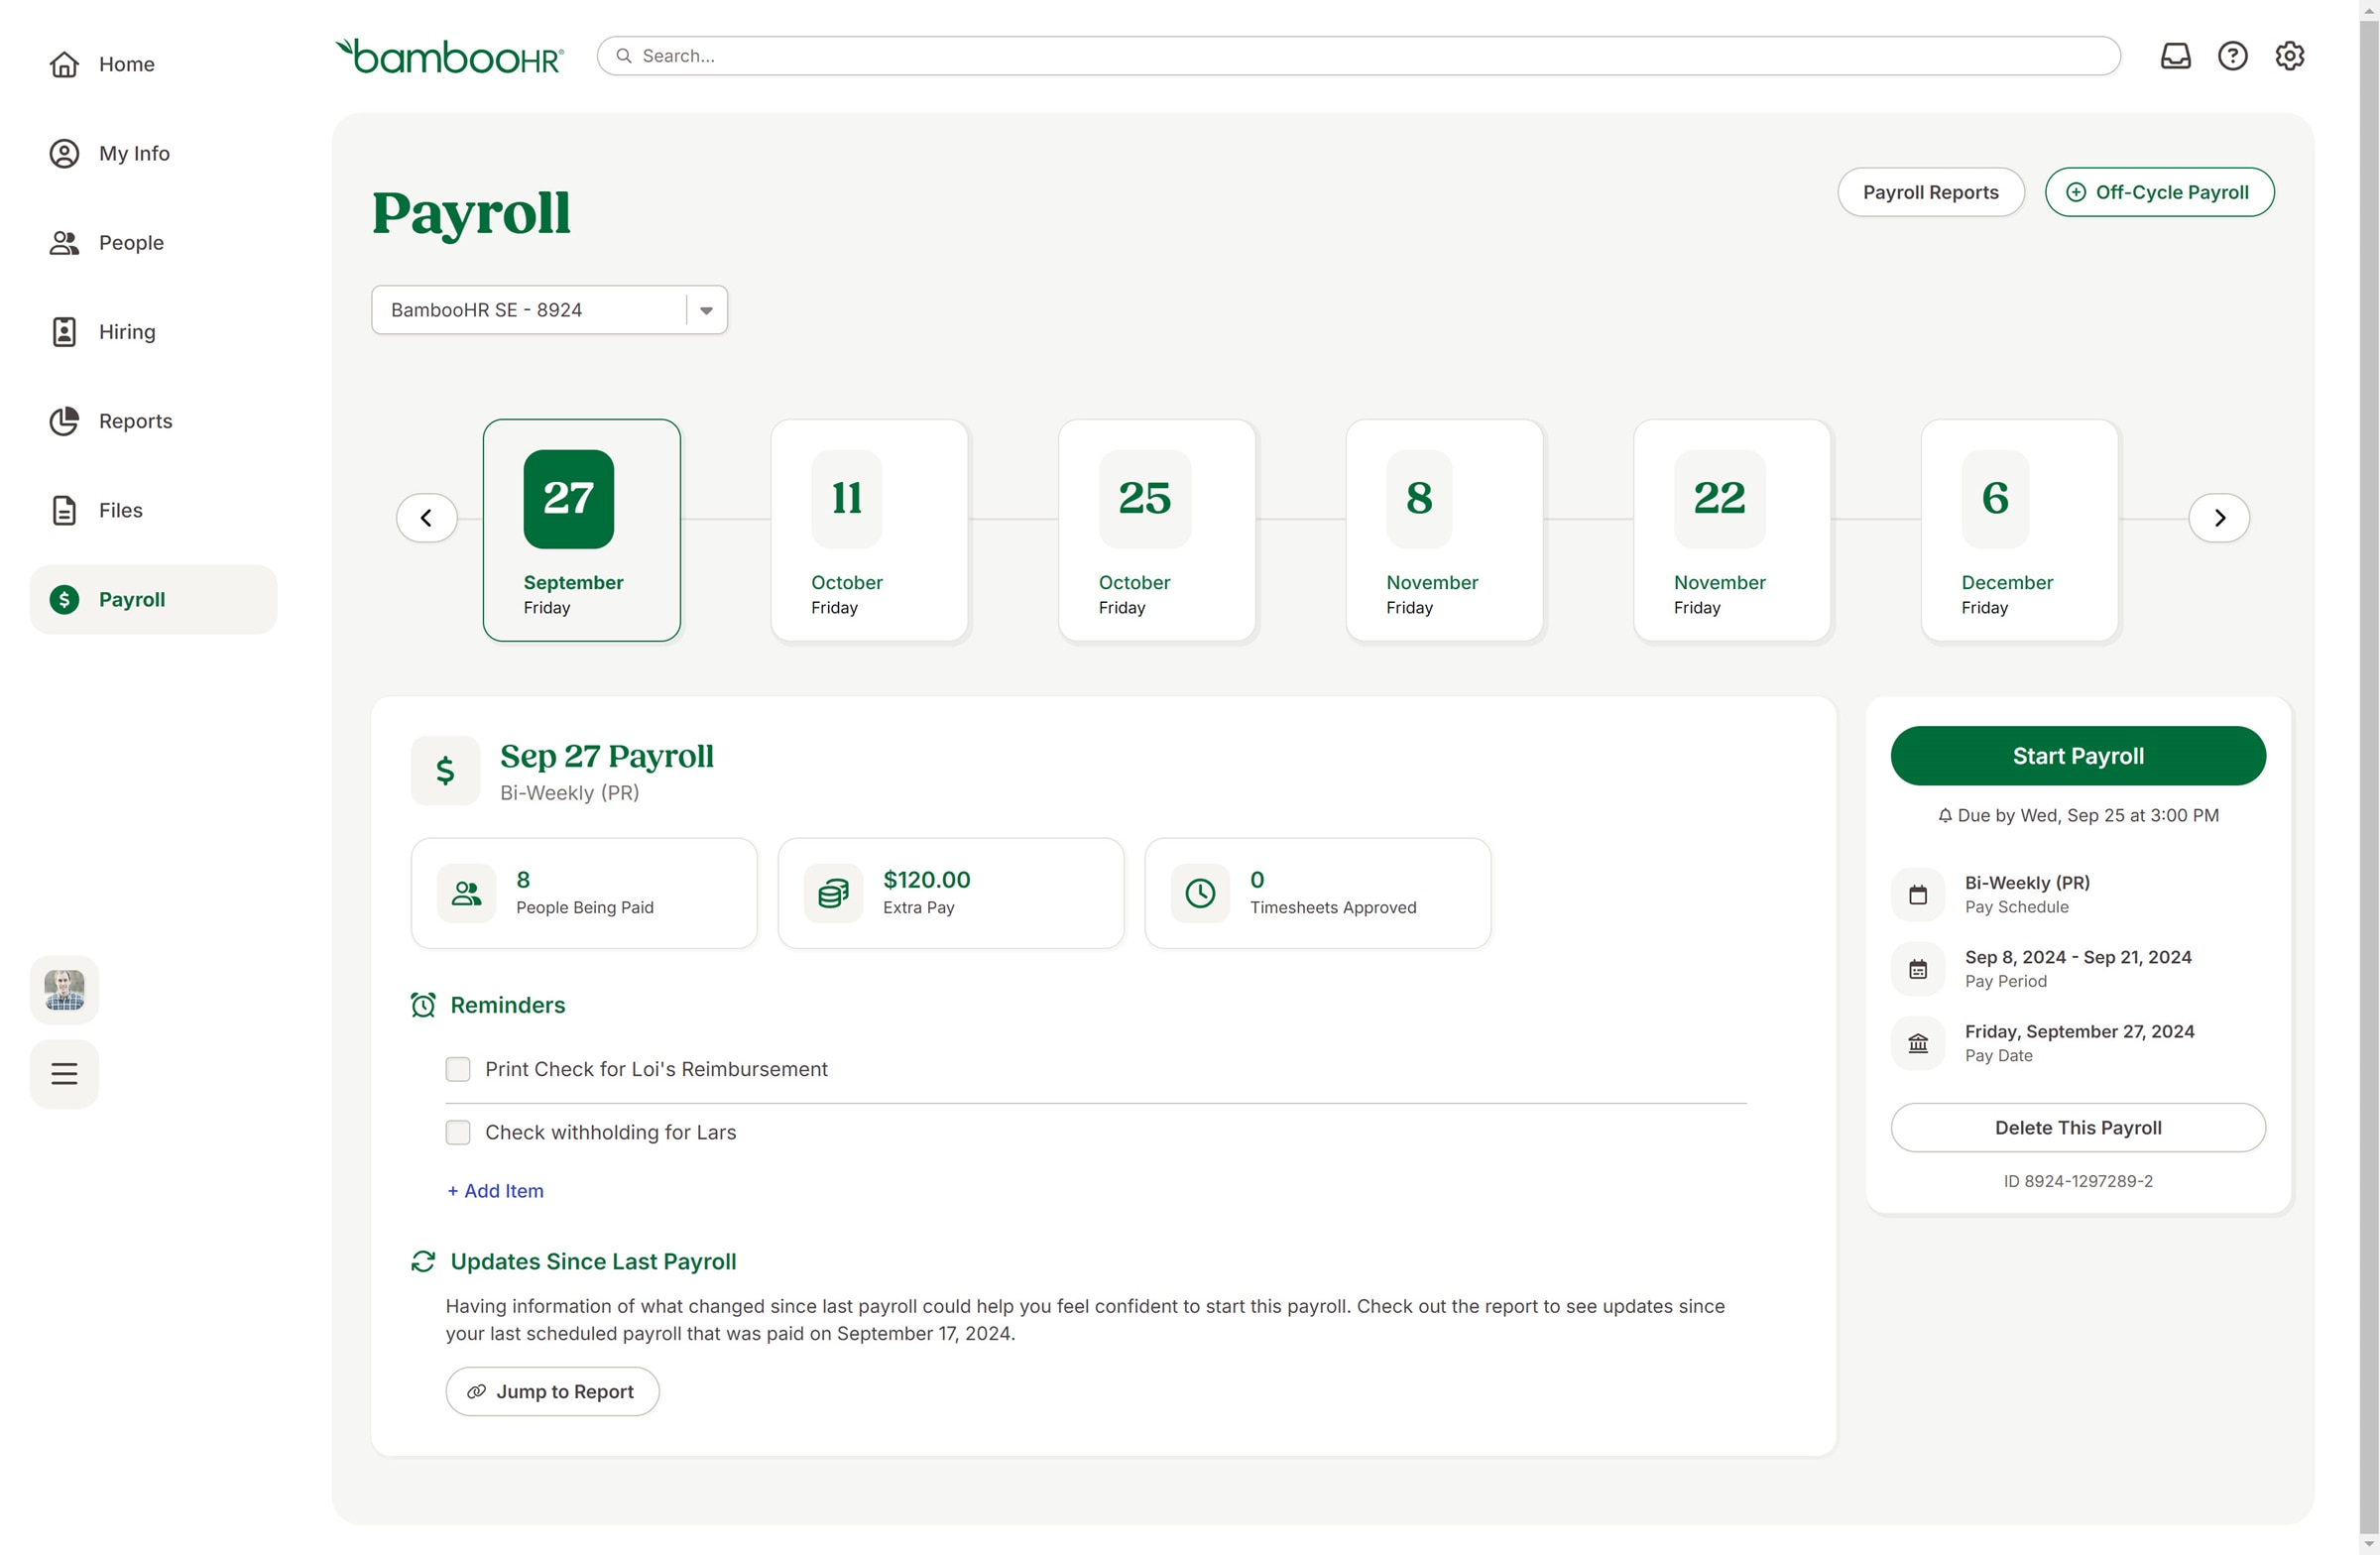Check Print Check for Loi's Reimbursement
Image resolution: width=2380 pixels, height=1555 pixels.
(458, 1069)
